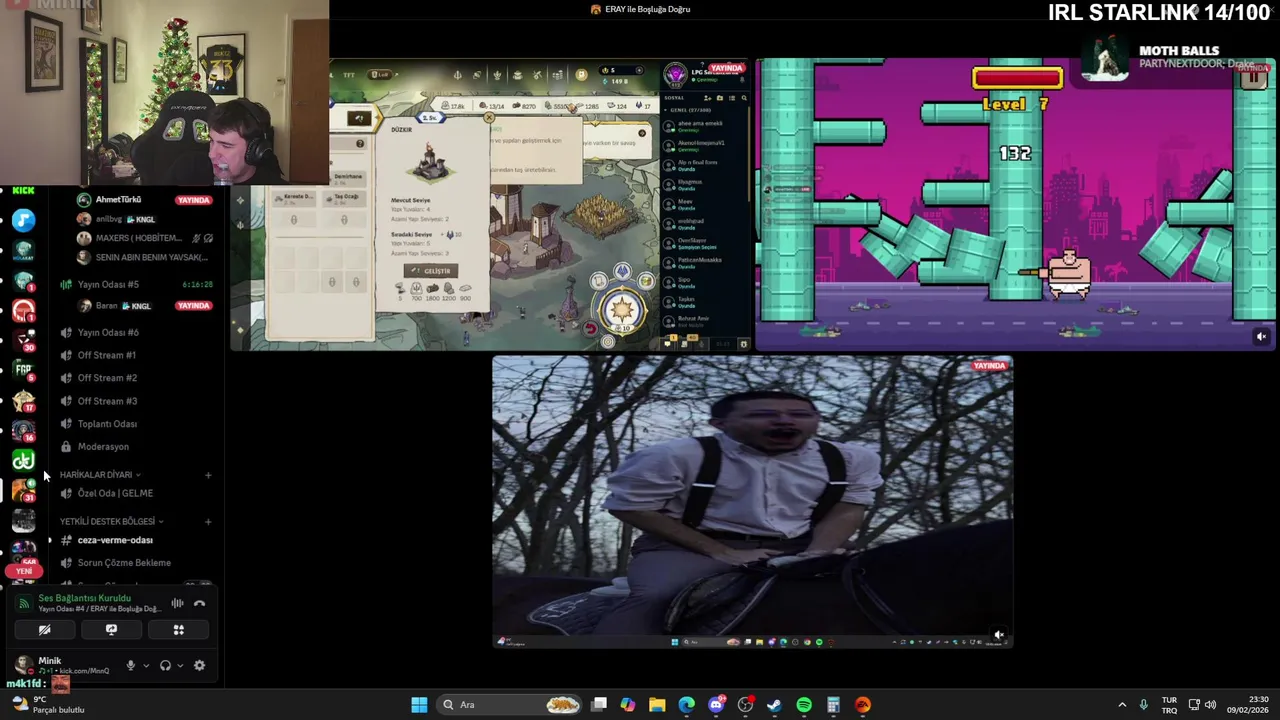The height and width of the screenshot is (720, 1280).
Task: Switch to Discord on the taskbar
Action: (x=716, y=705)
